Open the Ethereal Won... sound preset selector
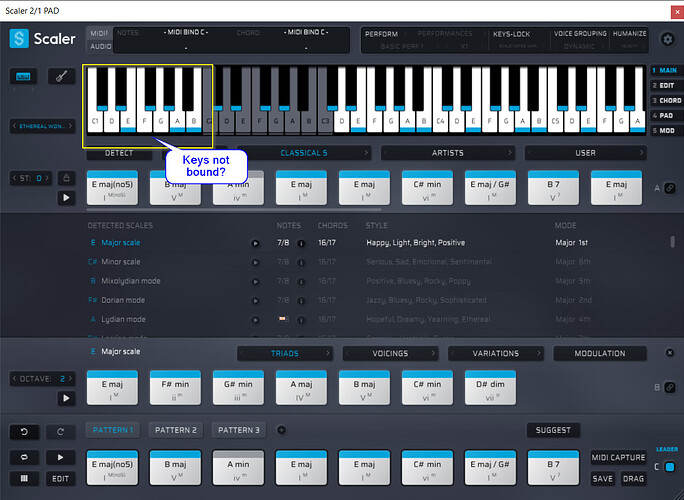This screenshot has width=684, height=500. [42, 126]
